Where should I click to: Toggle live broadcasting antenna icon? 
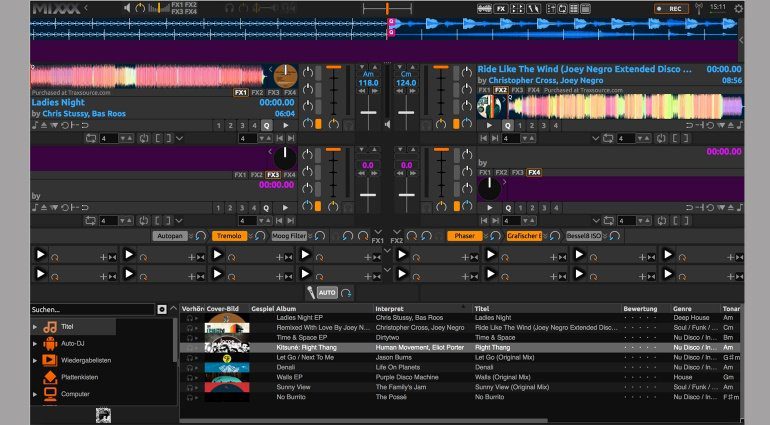[x=699, y=8]
